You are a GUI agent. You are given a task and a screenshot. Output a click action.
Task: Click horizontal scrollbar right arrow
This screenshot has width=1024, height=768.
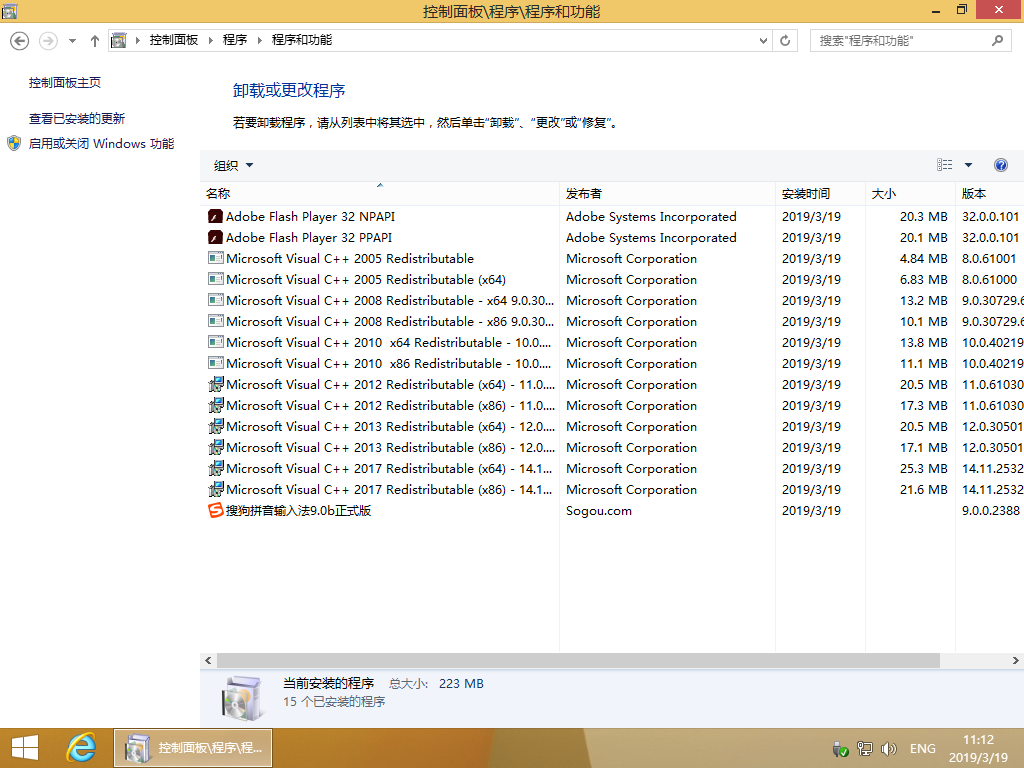[1016, 660]
